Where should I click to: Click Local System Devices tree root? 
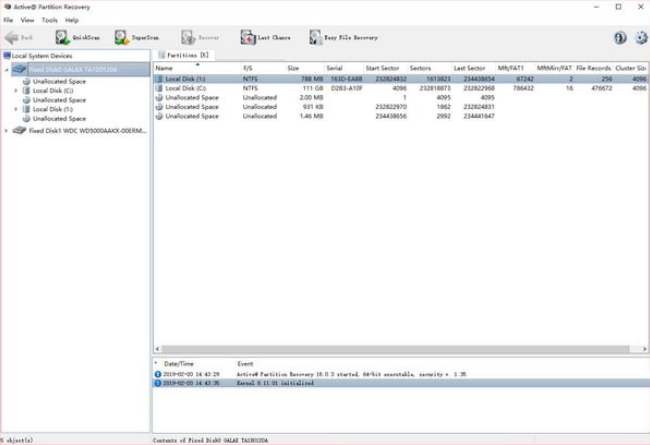pyautogui.click(x=42, y=56)
